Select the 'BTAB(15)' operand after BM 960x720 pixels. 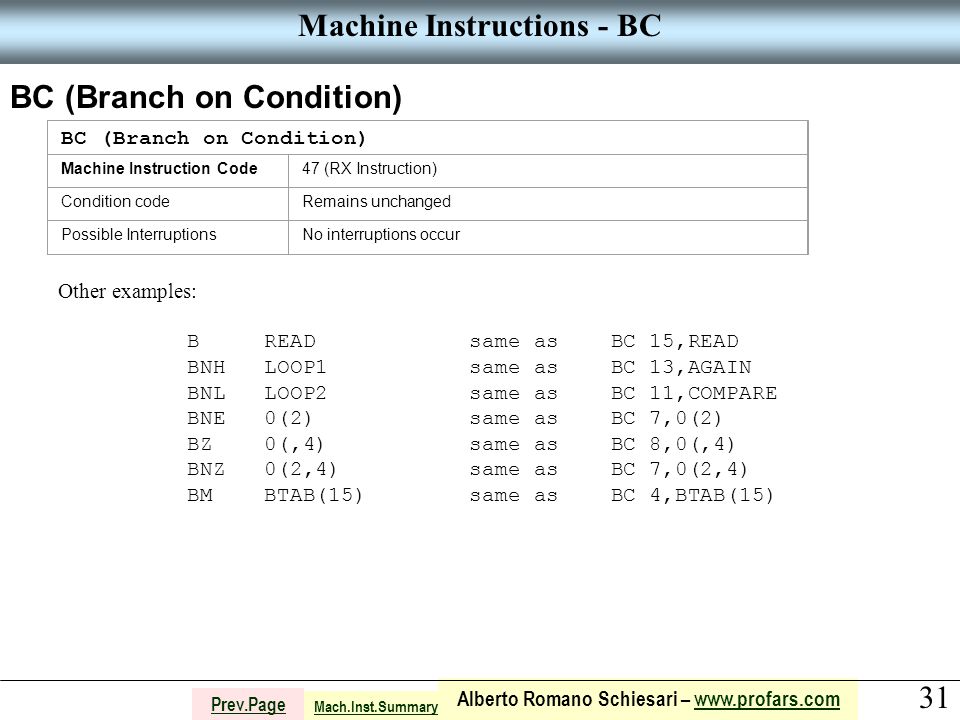[313, 495]
